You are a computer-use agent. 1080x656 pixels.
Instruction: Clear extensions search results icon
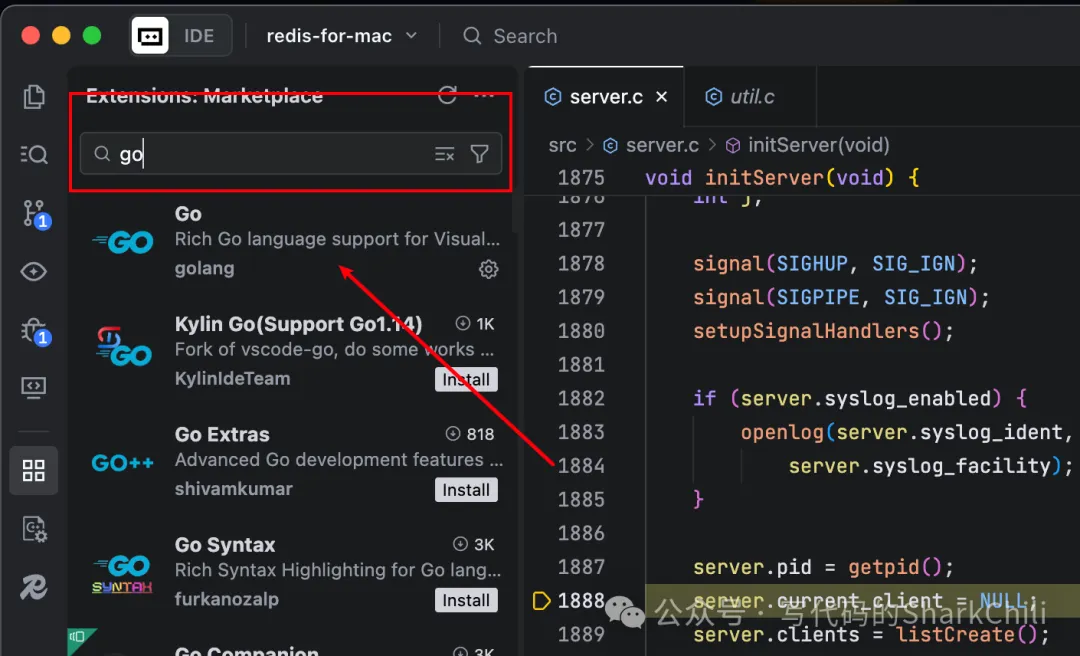point(444,154)
